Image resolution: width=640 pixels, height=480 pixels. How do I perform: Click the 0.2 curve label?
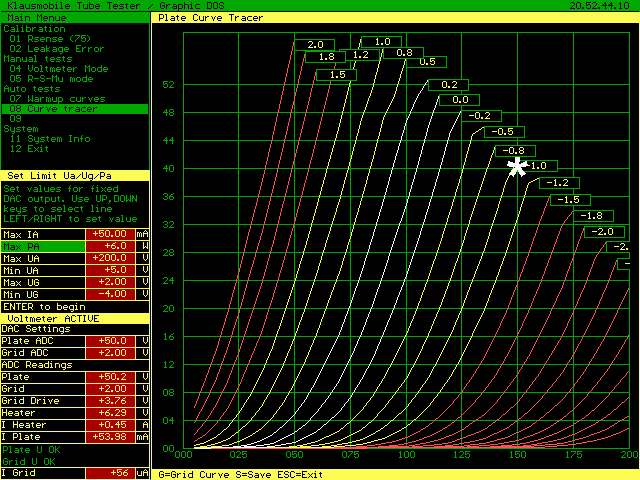pyautogui.click(x=449, y=85)
